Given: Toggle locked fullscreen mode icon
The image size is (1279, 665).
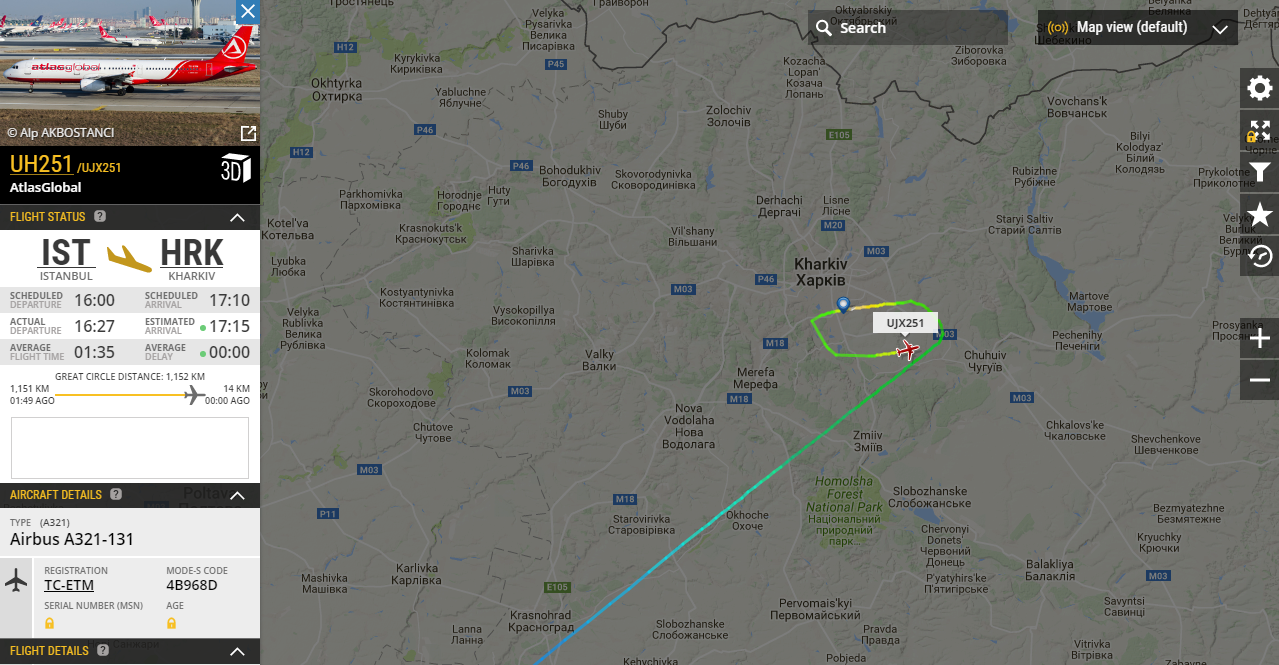Looking at the screenshot, I should click(x=1260, y=130).
